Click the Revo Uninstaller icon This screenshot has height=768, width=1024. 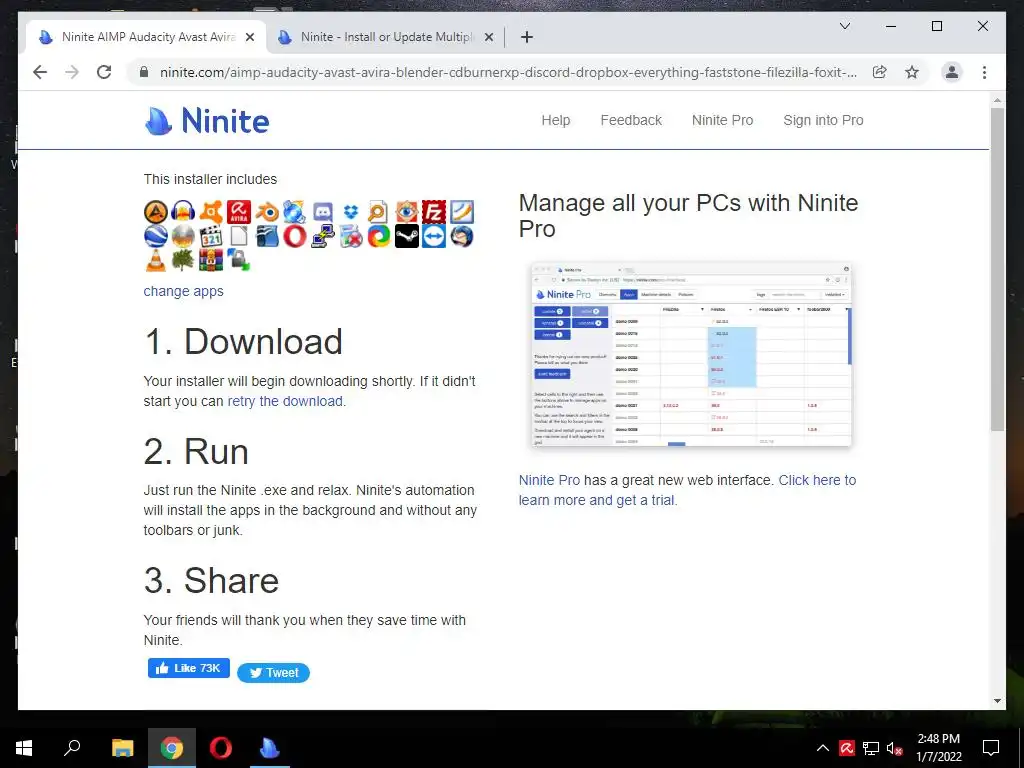click(x=351, y=236)
